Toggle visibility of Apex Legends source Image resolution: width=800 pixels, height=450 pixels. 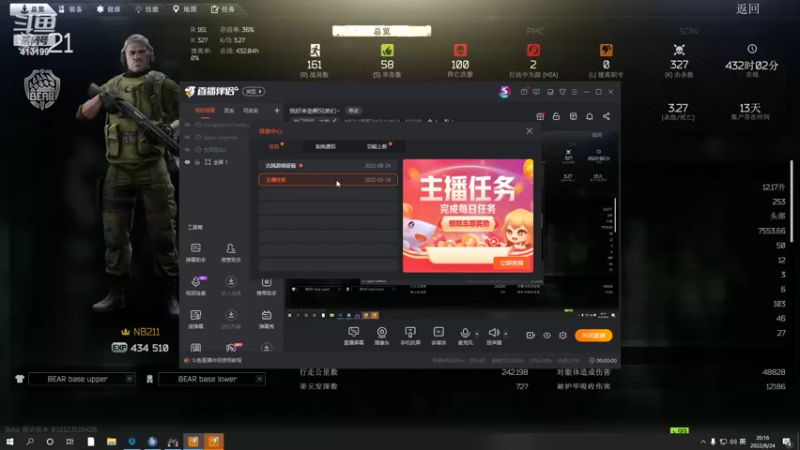coord(187,137)
